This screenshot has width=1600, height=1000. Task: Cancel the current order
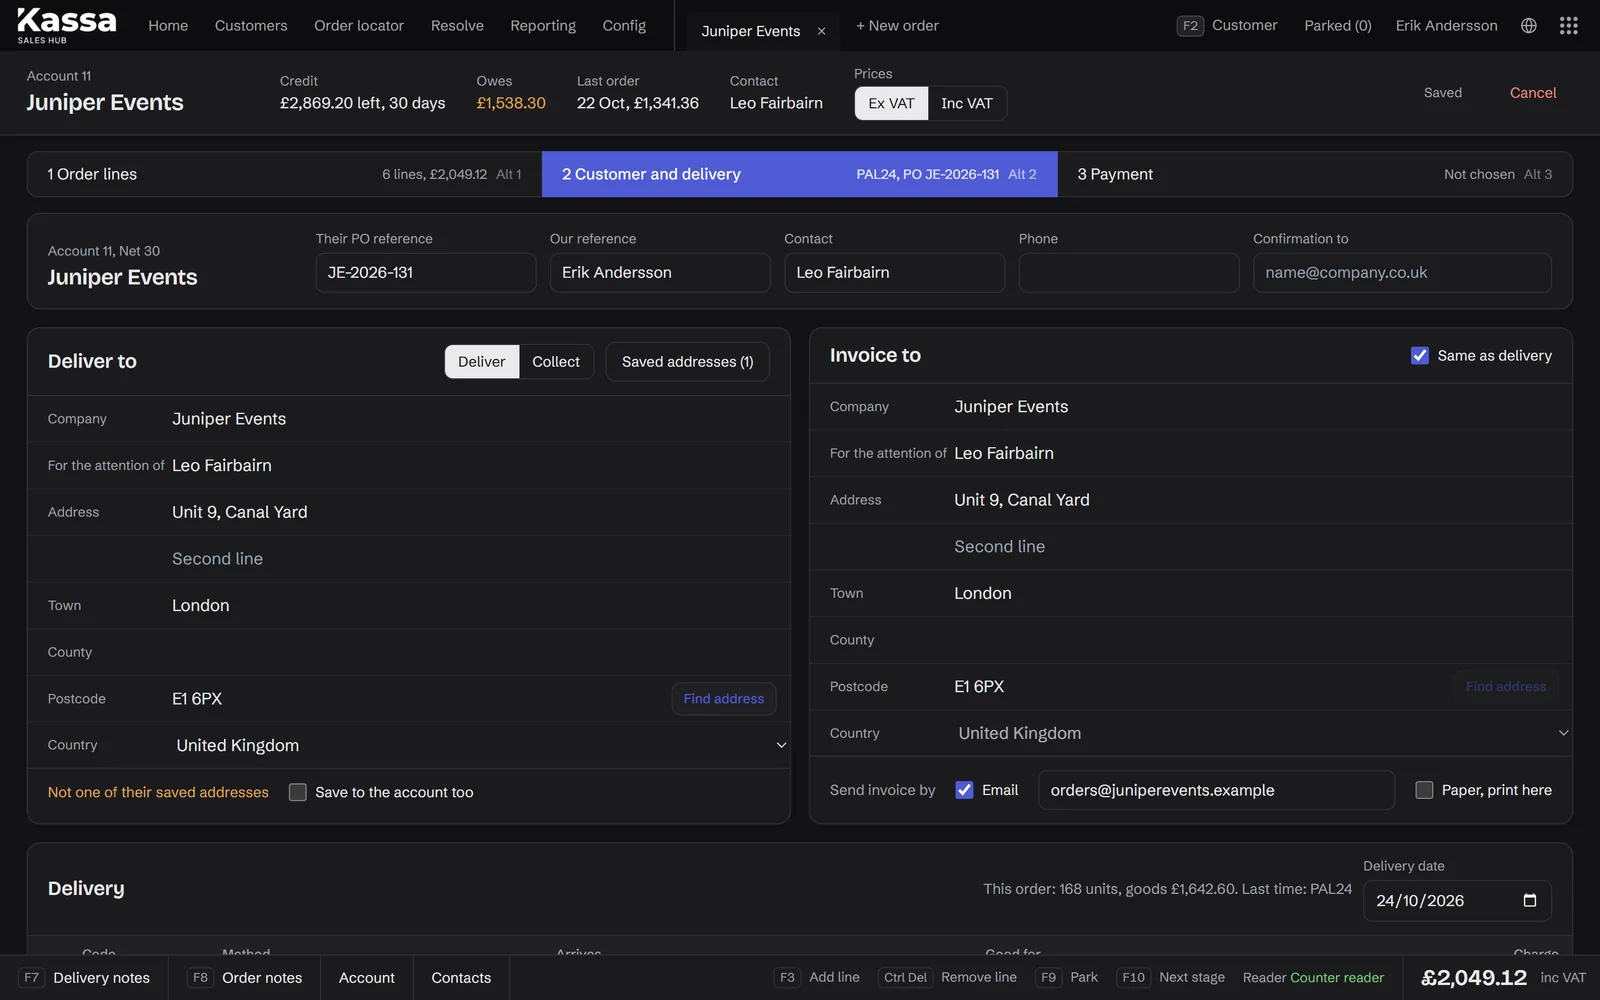pos(1533,93)
